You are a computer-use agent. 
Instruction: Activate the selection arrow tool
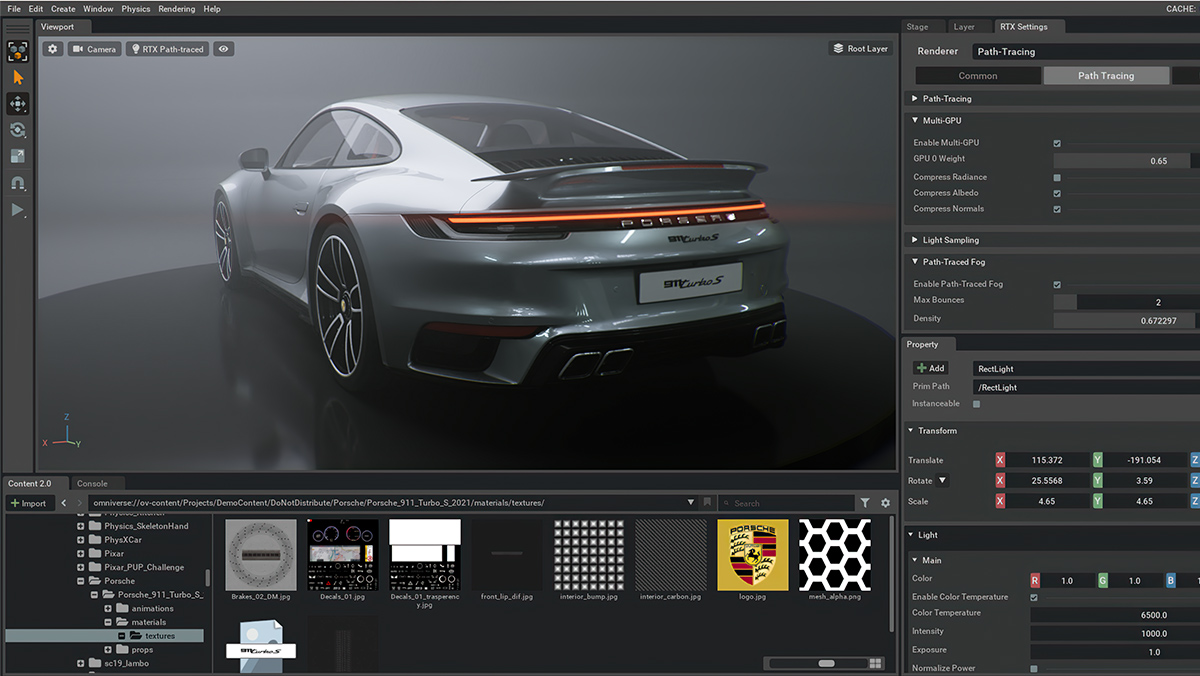17,75
